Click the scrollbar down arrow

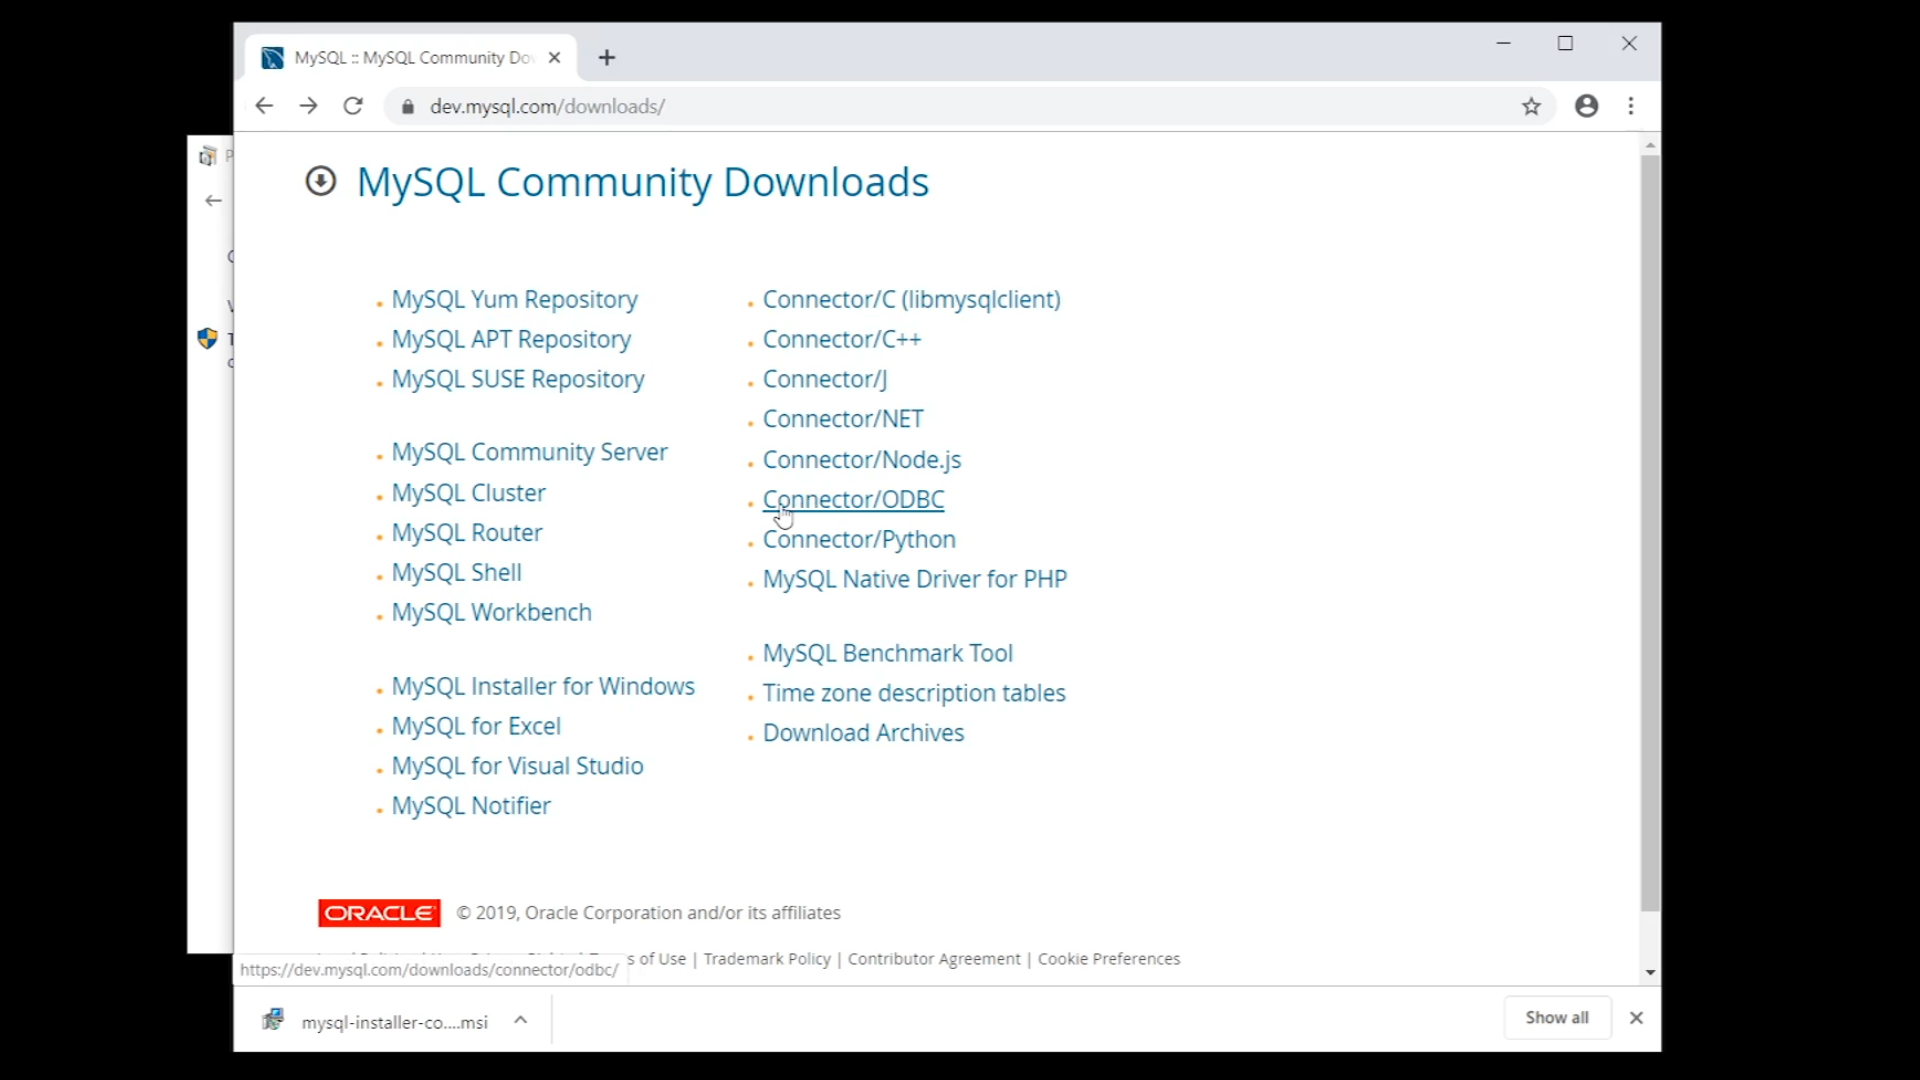tap(1650, 972)
